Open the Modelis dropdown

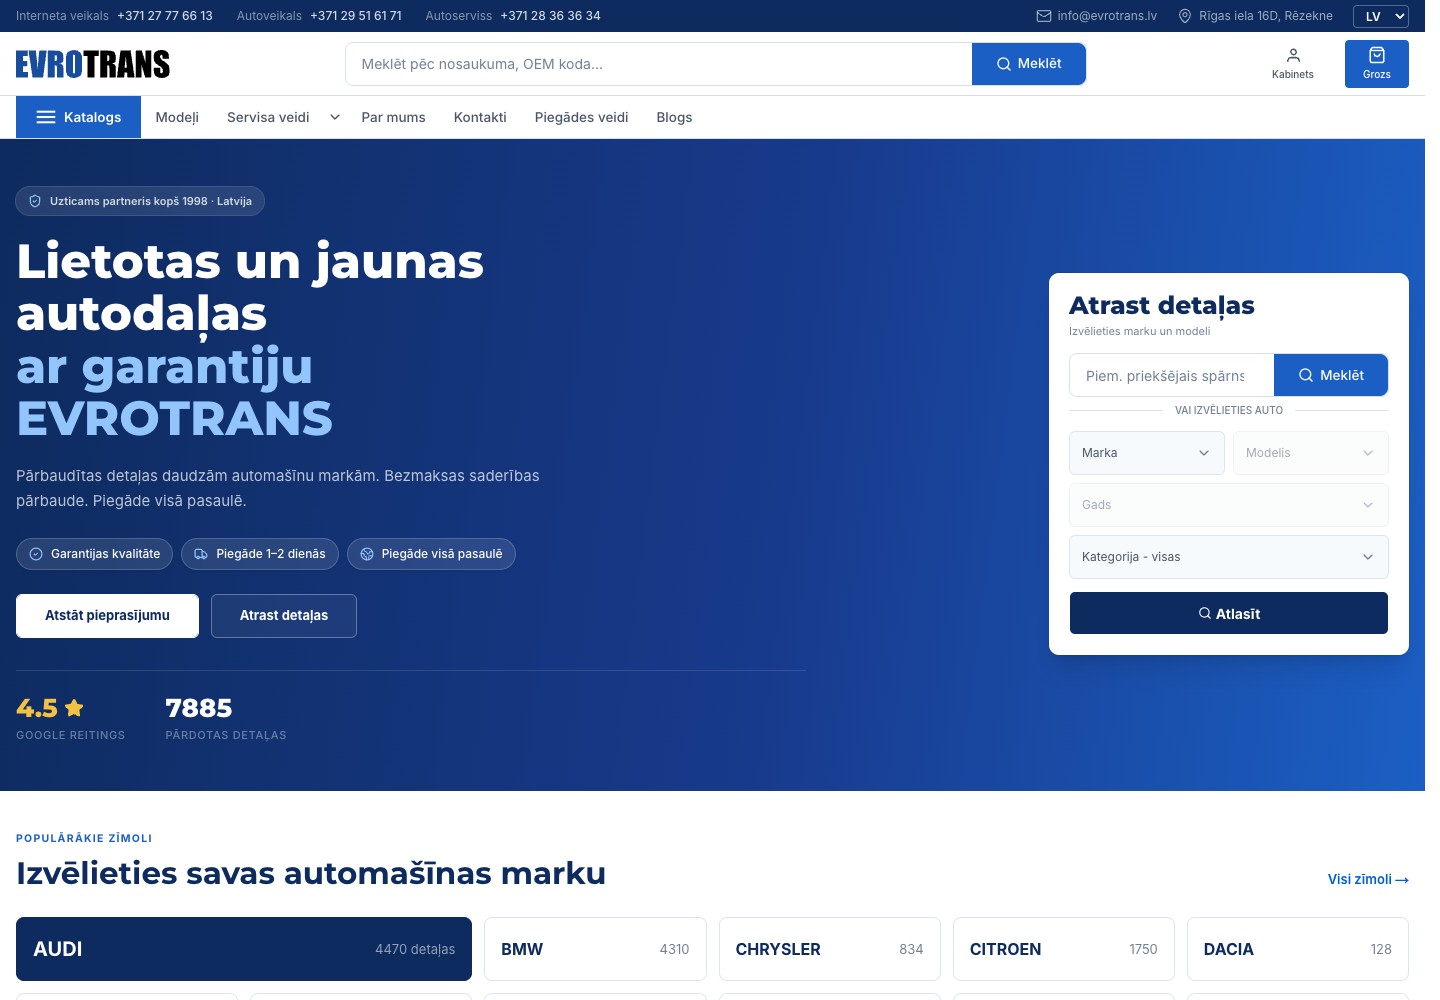[x=1310, y=453]
